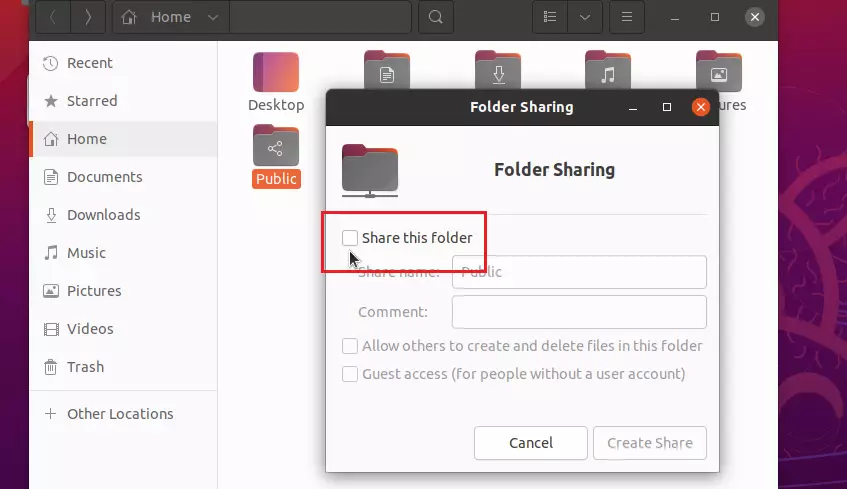The height and width of the screenshot is (489, 847).
Task: Close the Folder Sharing dialog
Action: 701,107
